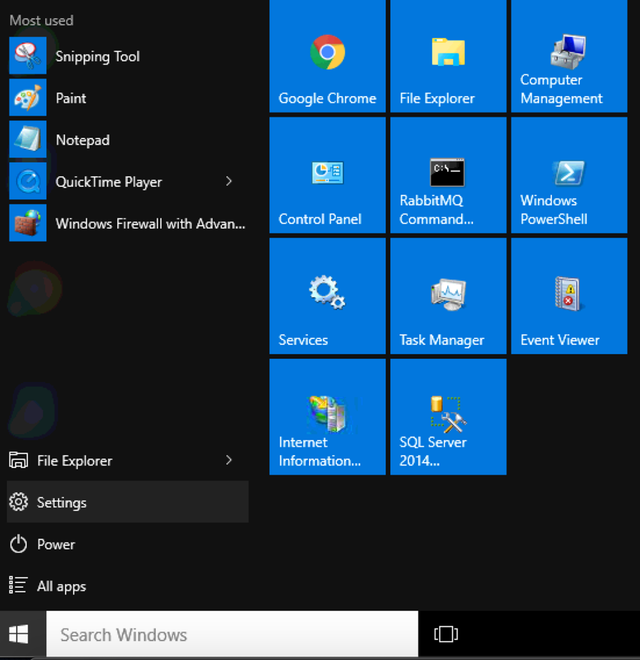Open the Power options
The height and width of the screenshot is (660, 640).
coord(128,544)
